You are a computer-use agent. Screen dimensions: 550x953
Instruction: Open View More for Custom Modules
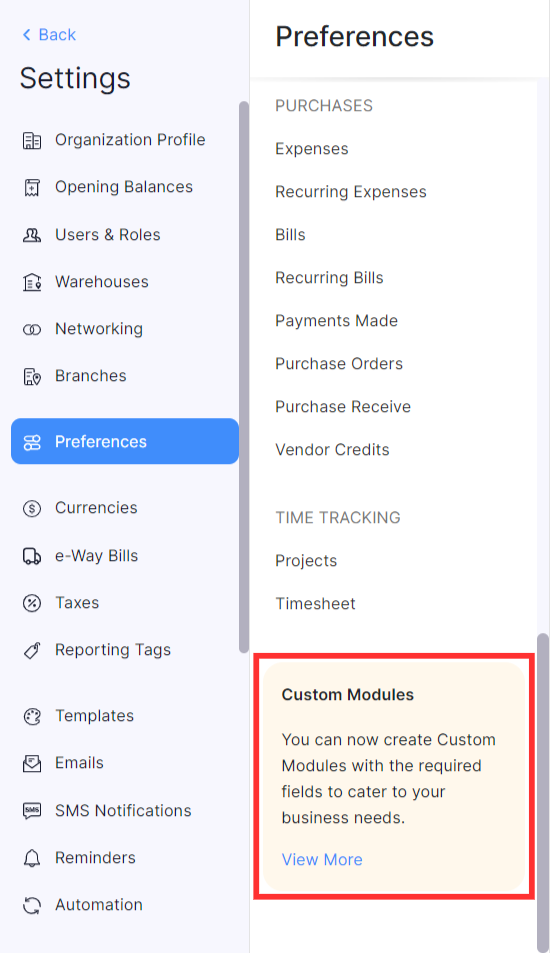(322, 859)
